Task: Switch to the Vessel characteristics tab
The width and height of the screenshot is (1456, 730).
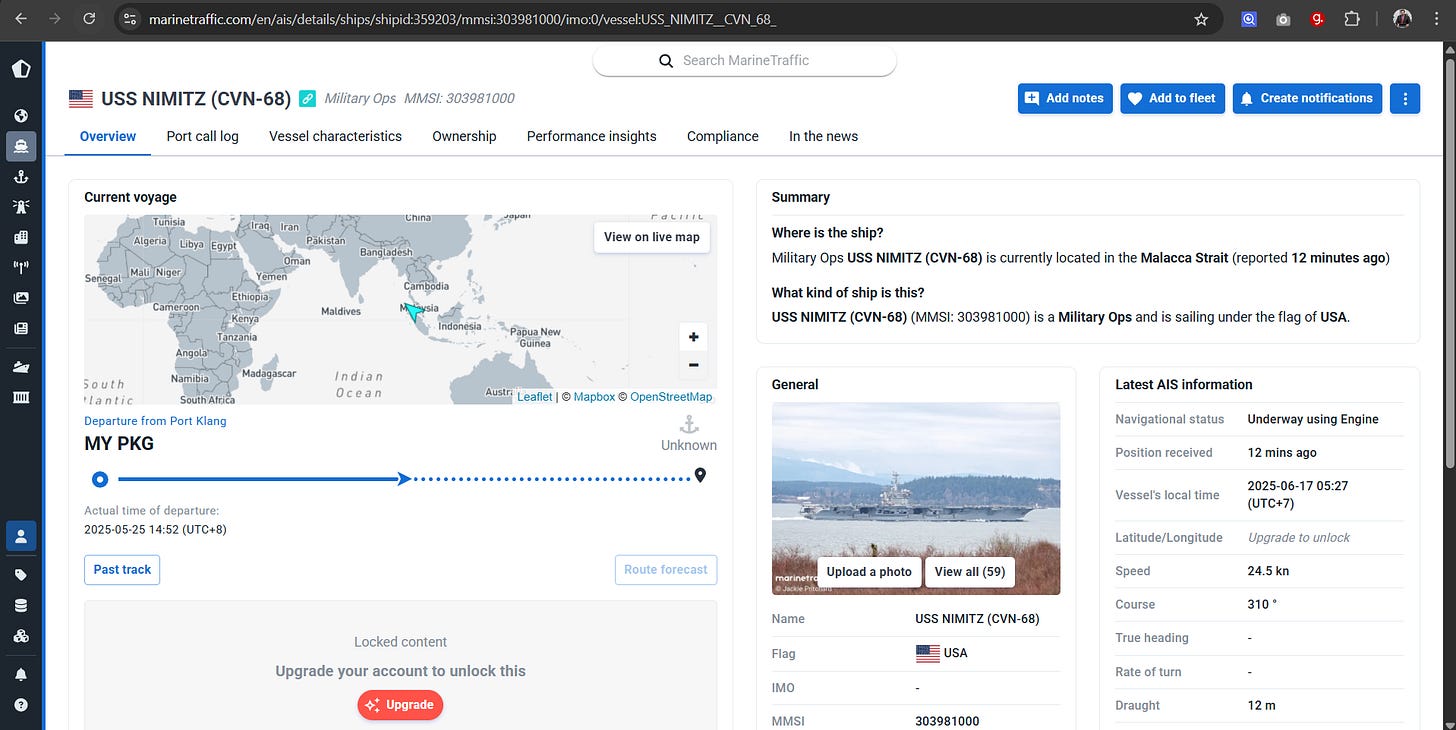Action: coord(335,136)
